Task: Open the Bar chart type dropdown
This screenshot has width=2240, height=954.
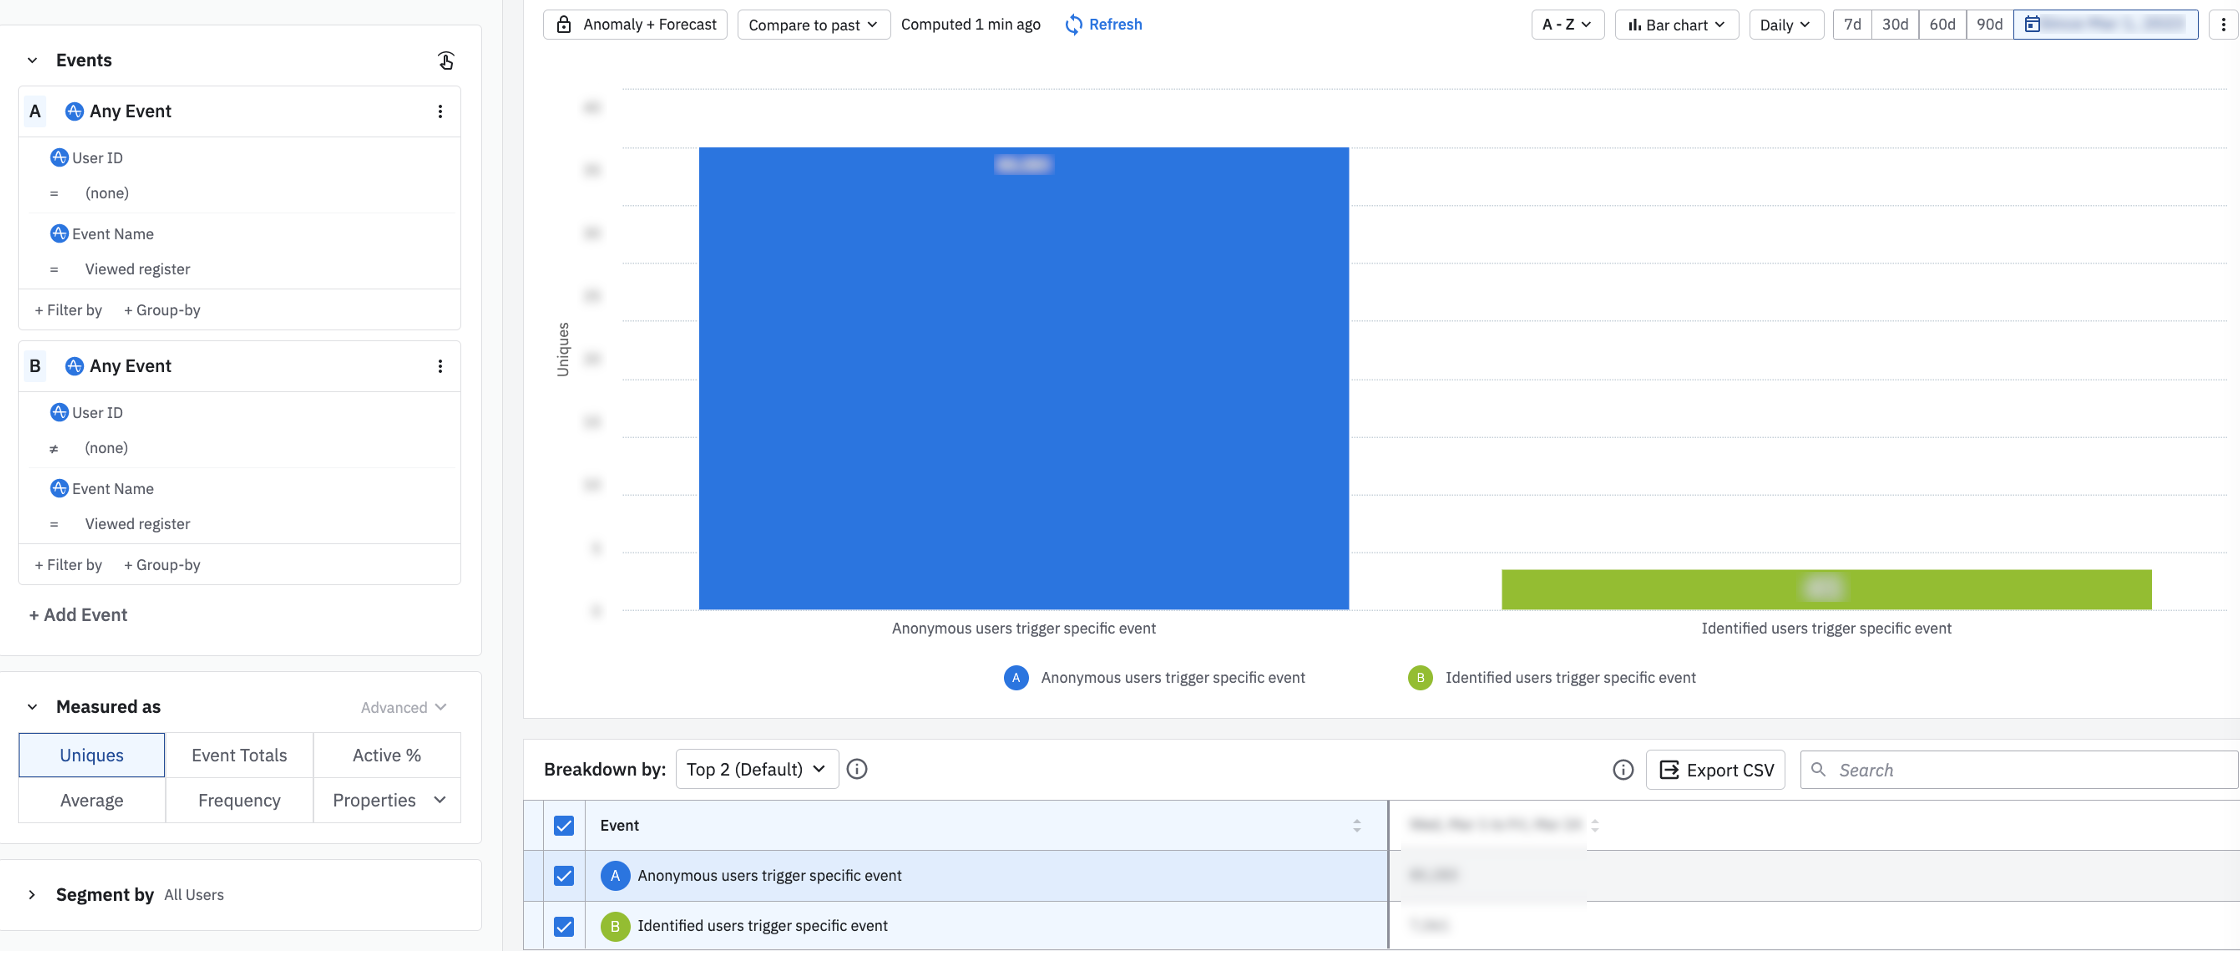Action: pos(1677,24)
